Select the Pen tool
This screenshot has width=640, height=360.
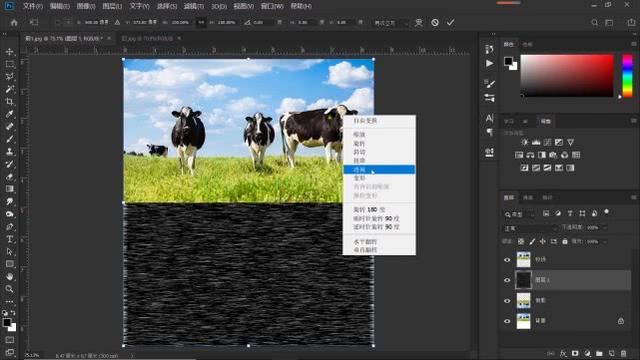[x=10, y=227]
